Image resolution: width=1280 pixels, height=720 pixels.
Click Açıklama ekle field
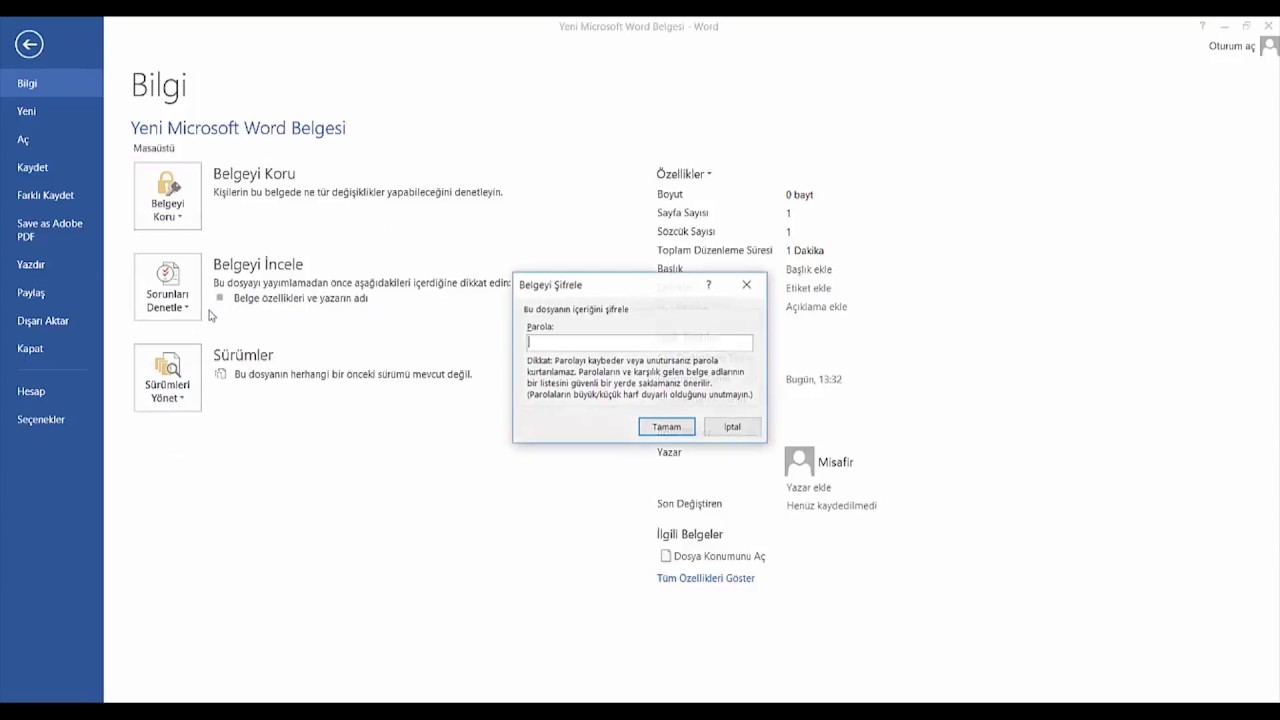(816, 307)
